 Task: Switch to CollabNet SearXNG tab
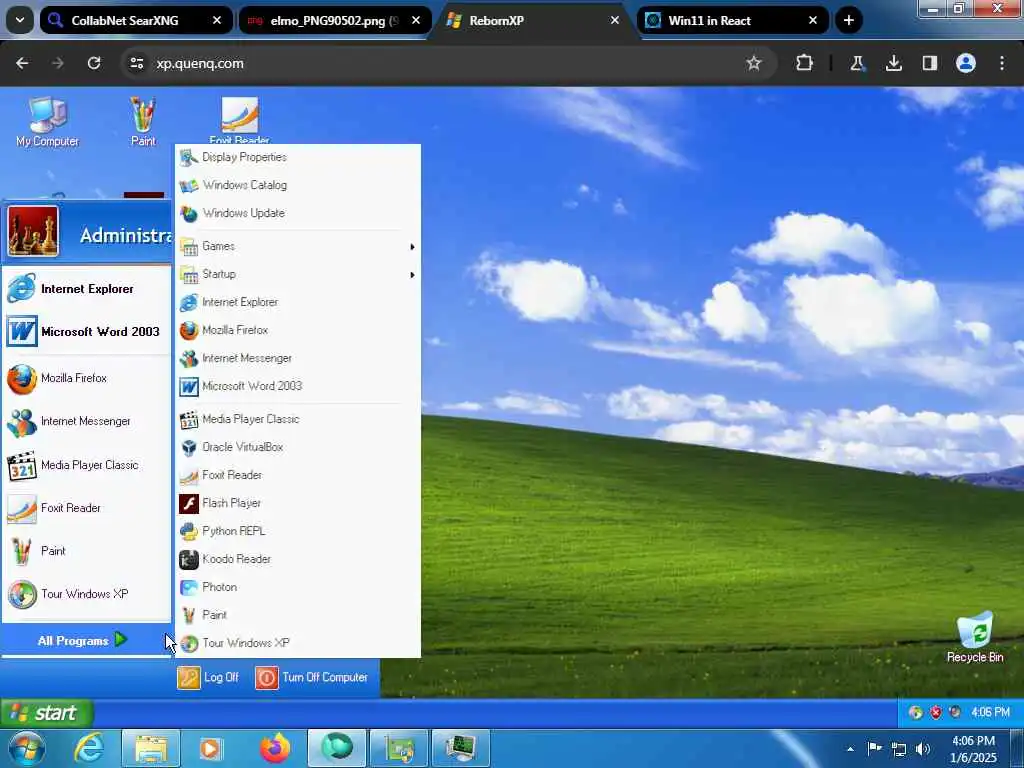pyautogui.click(x=136, y=20)
